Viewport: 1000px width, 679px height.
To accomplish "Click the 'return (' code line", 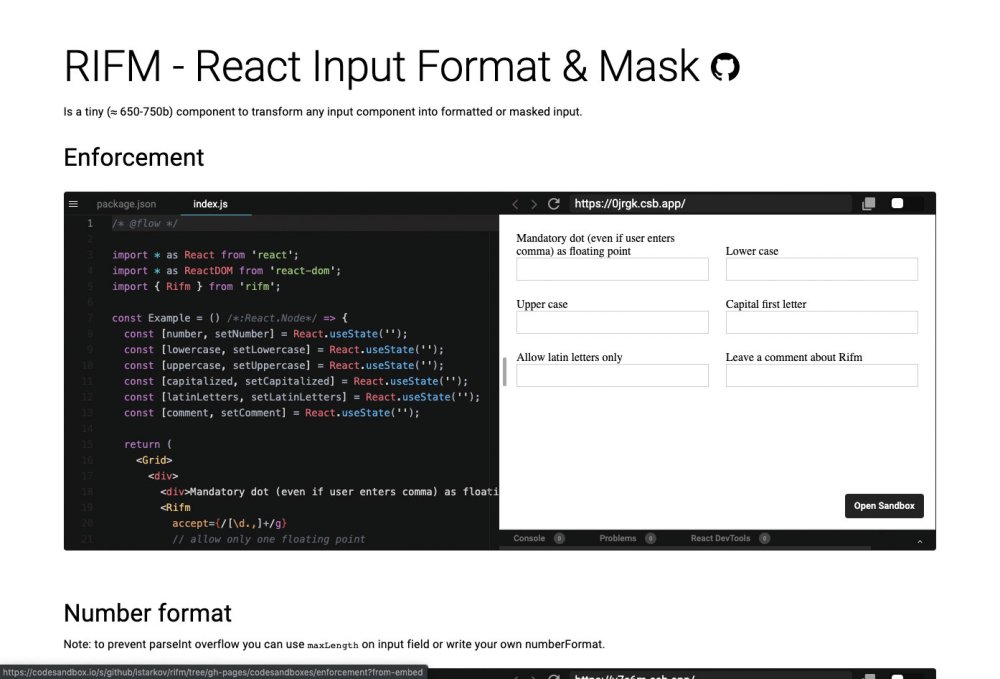I will point(148,444).
